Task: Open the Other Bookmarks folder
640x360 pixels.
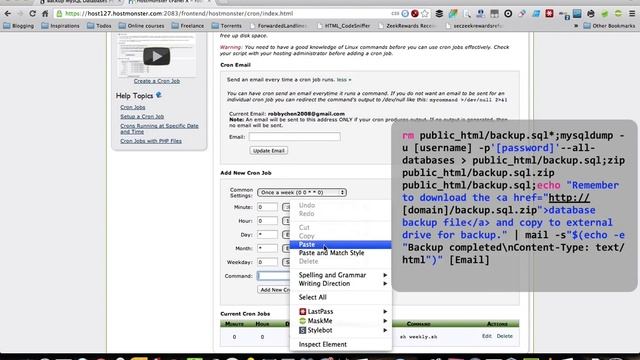Action: [609, 26]
